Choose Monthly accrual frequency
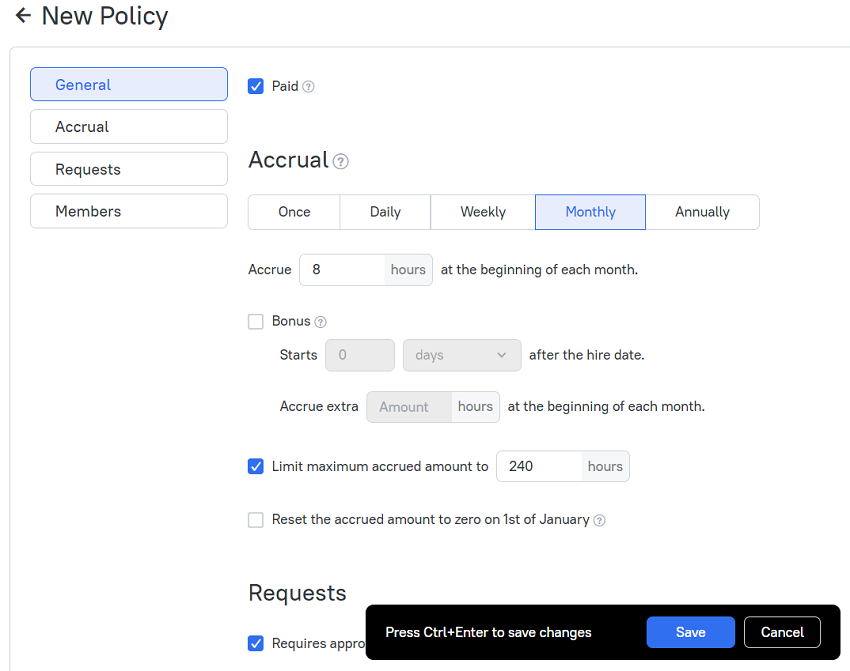The image size is (850, 671). (x=590, y=212)
